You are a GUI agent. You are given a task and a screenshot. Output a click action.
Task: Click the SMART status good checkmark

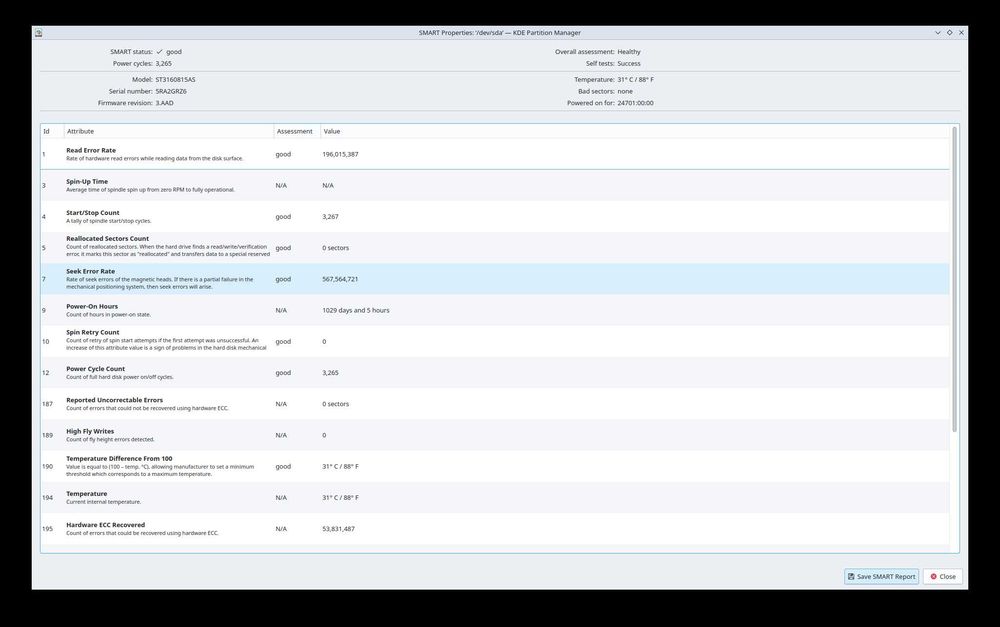(x=159, y=52)
